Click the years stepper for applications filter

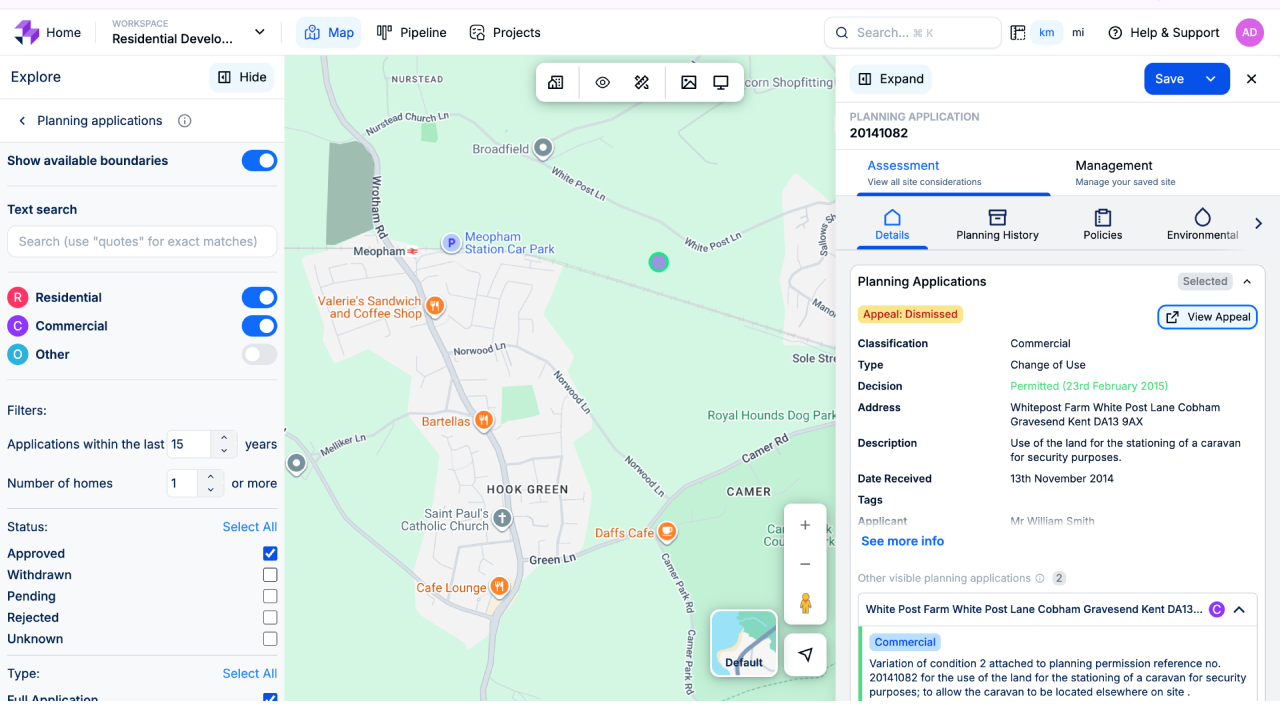(225, 444)
